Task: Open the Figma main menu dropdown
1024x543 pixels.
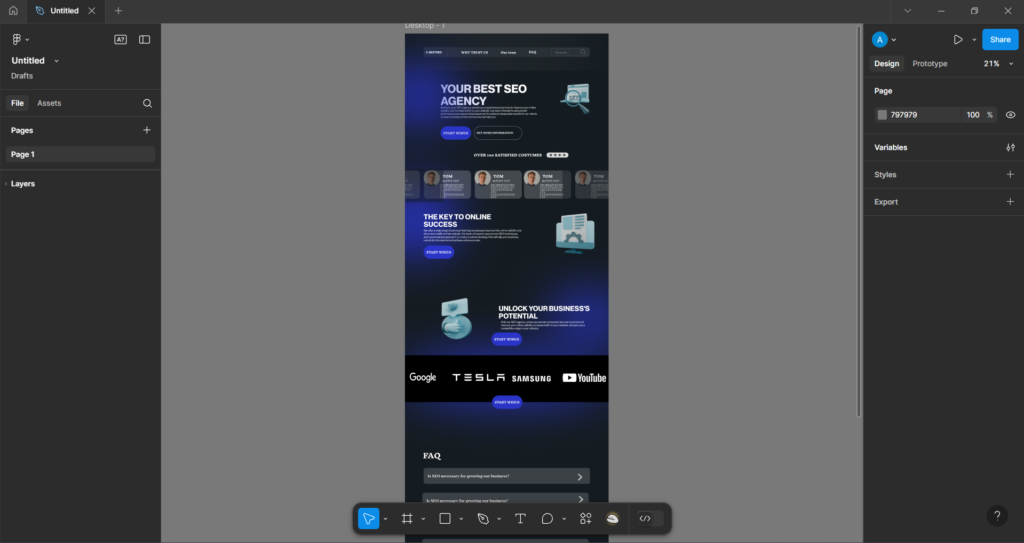Action: click(x=19, y=39)
